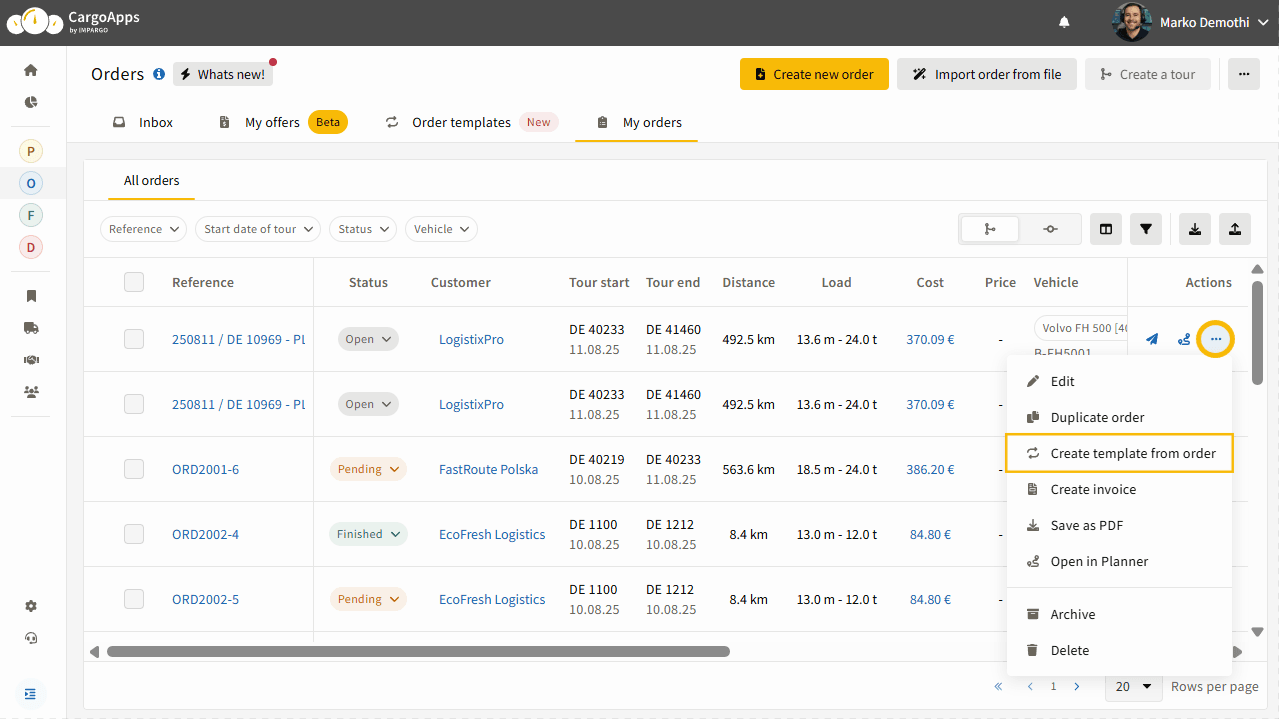Click Import order from file button
Viewport: 1279px width, 719px height.
987,74
